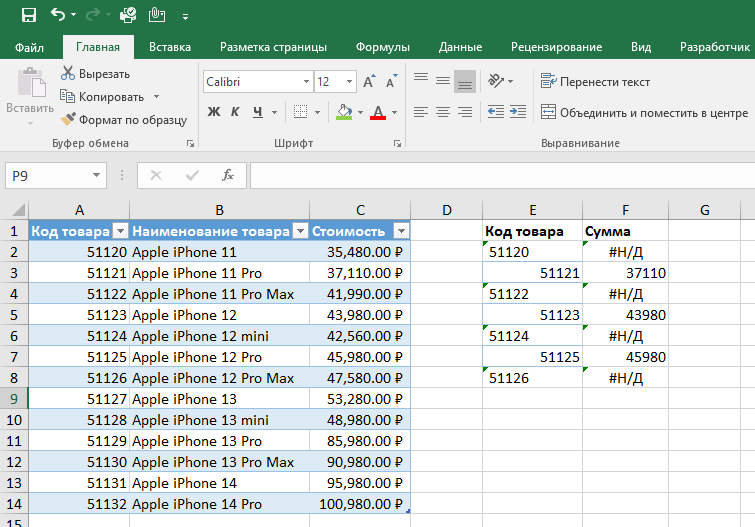Open the Файл tab

29,47
